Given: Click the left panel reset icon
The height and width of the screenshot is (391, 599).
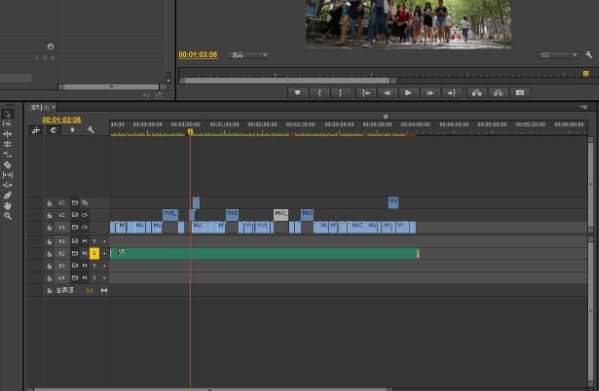Looking at the screenshot, I should click(x=50, y=46).
